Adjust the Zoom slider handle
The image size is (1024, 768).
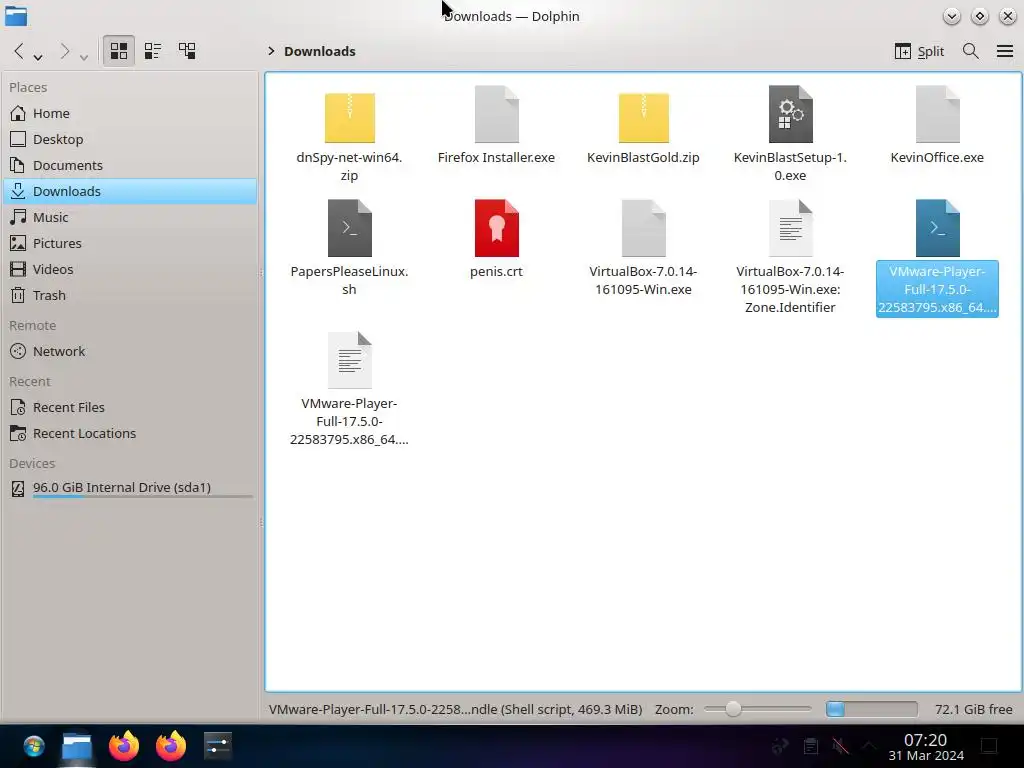733,709
